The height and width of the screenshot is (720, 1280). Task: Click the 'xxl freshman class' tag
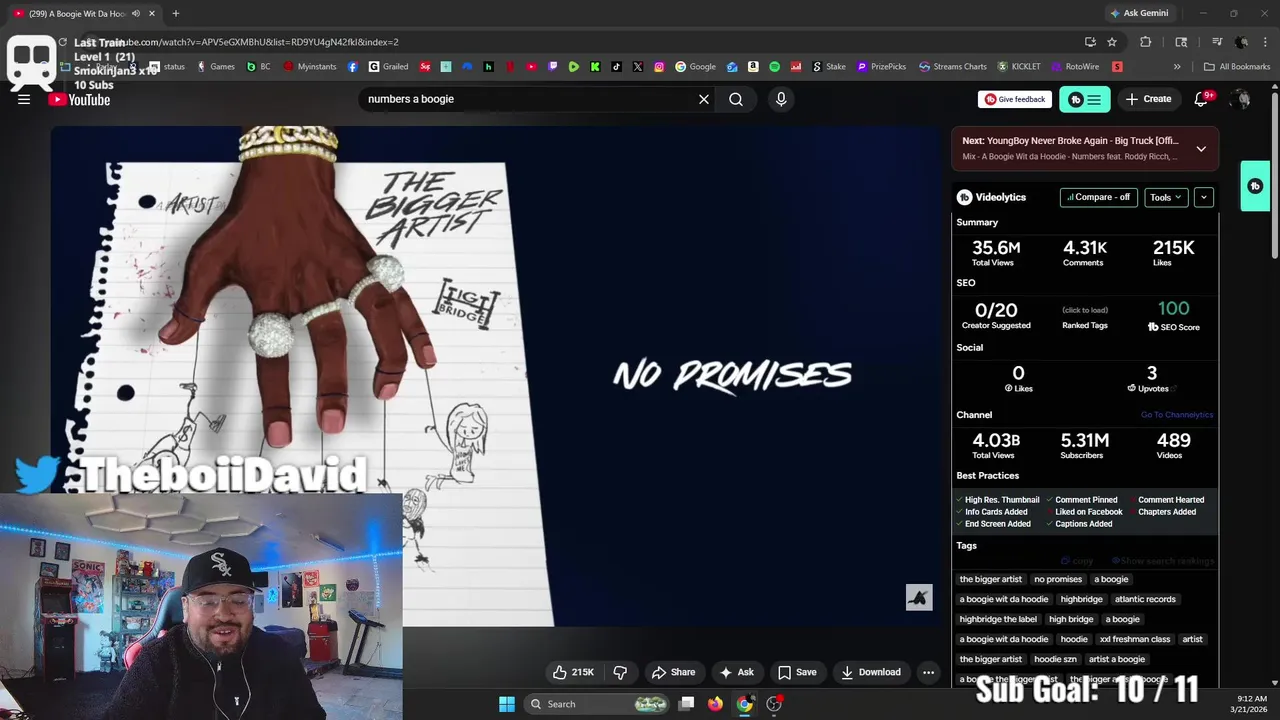1134,639
